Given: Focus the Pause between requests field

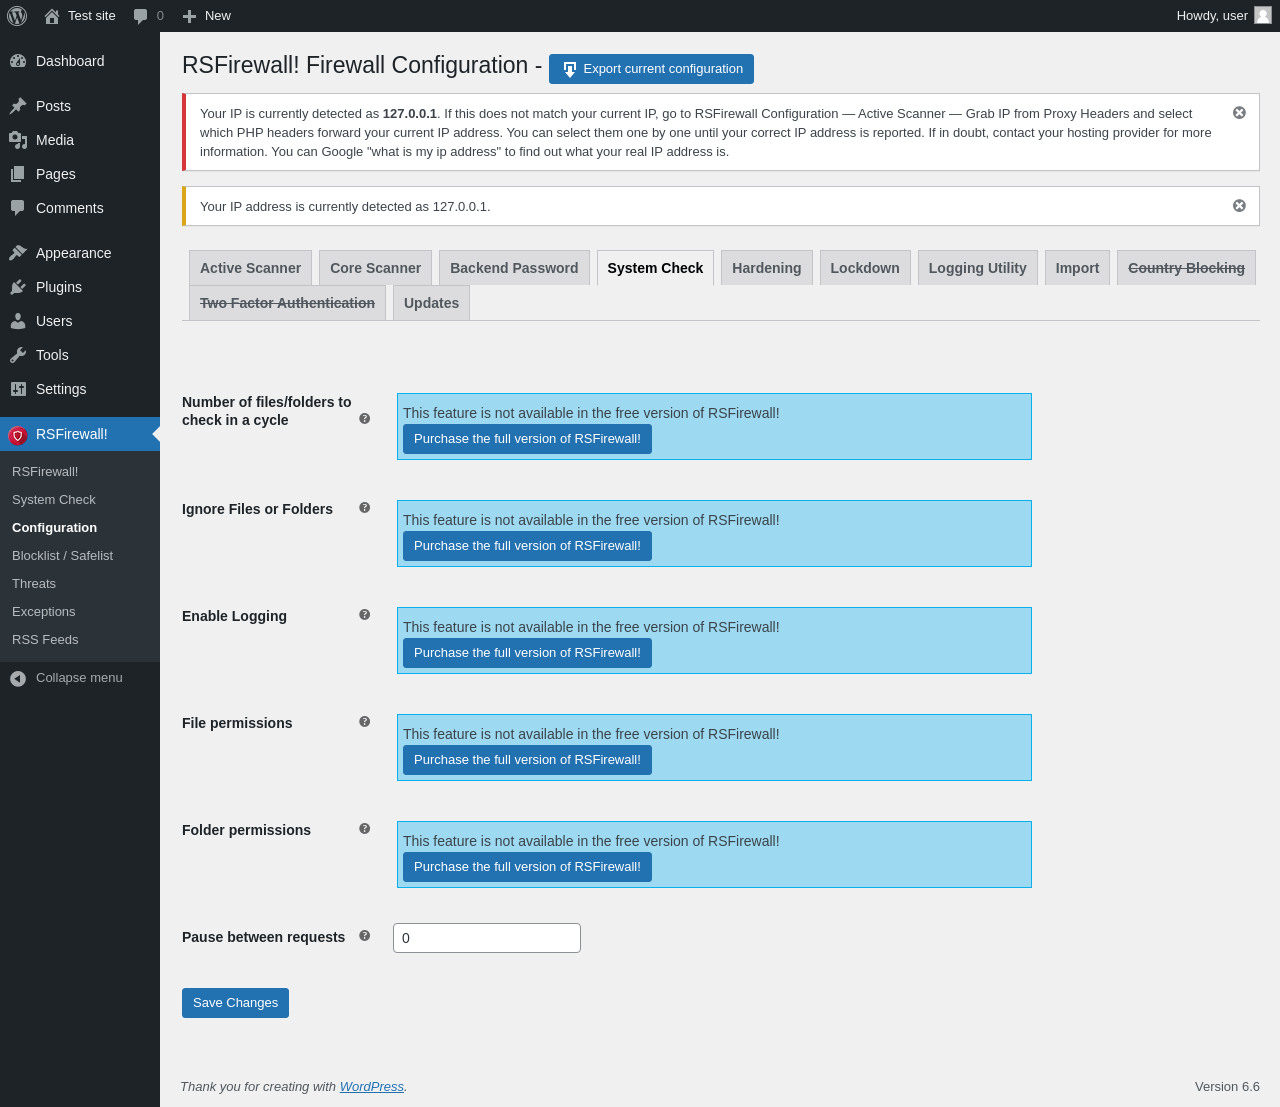Looking at the screenshot, I should [487, 938].
